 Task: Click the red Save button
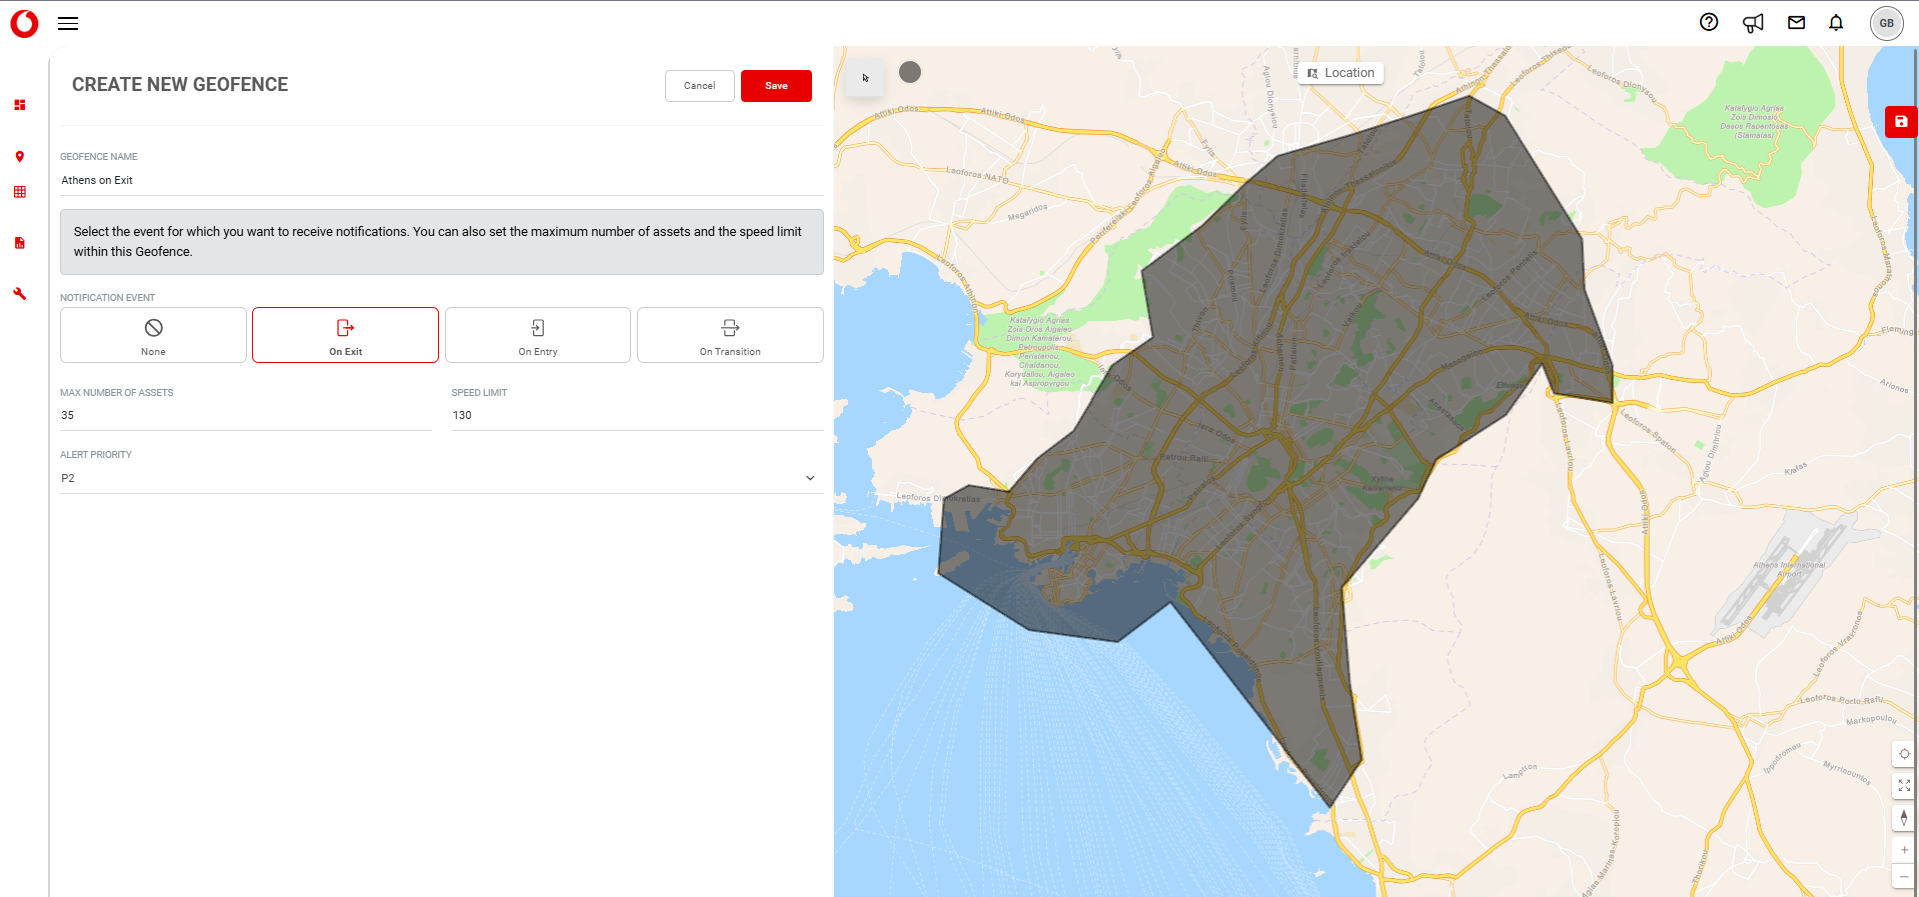click(x=776, y=86)
